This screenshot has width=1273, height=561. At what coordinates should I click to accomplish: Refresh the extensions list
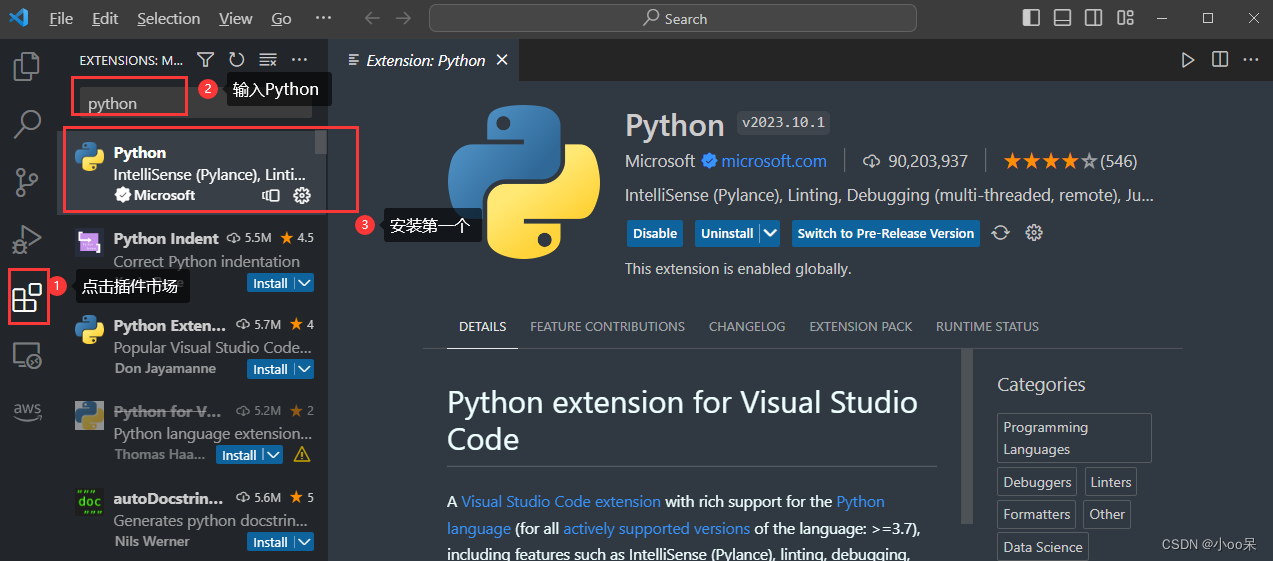click(x=236, y=60)
